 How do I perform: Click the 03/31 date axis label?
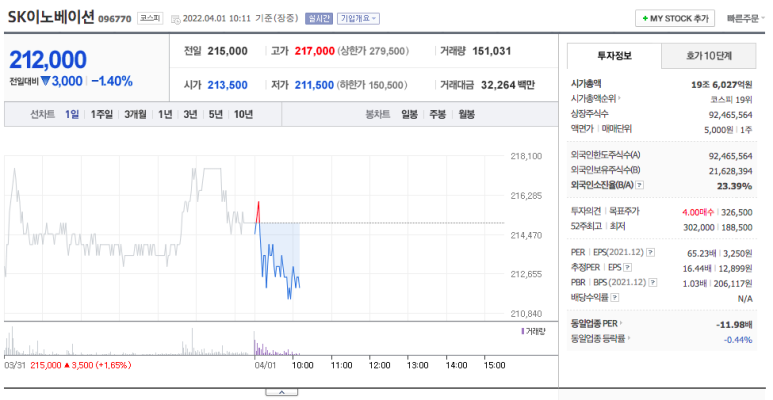pyautogui.click(x=15, y=365)
